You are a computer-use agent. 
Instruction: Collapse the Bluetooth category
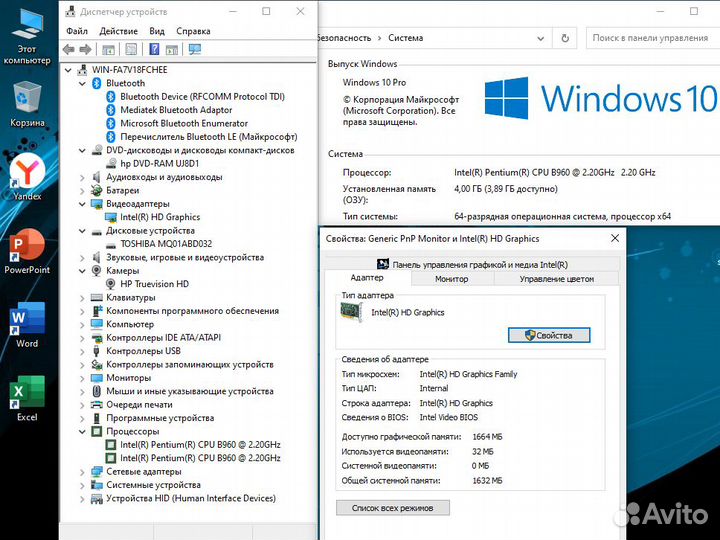coord(82,84)
